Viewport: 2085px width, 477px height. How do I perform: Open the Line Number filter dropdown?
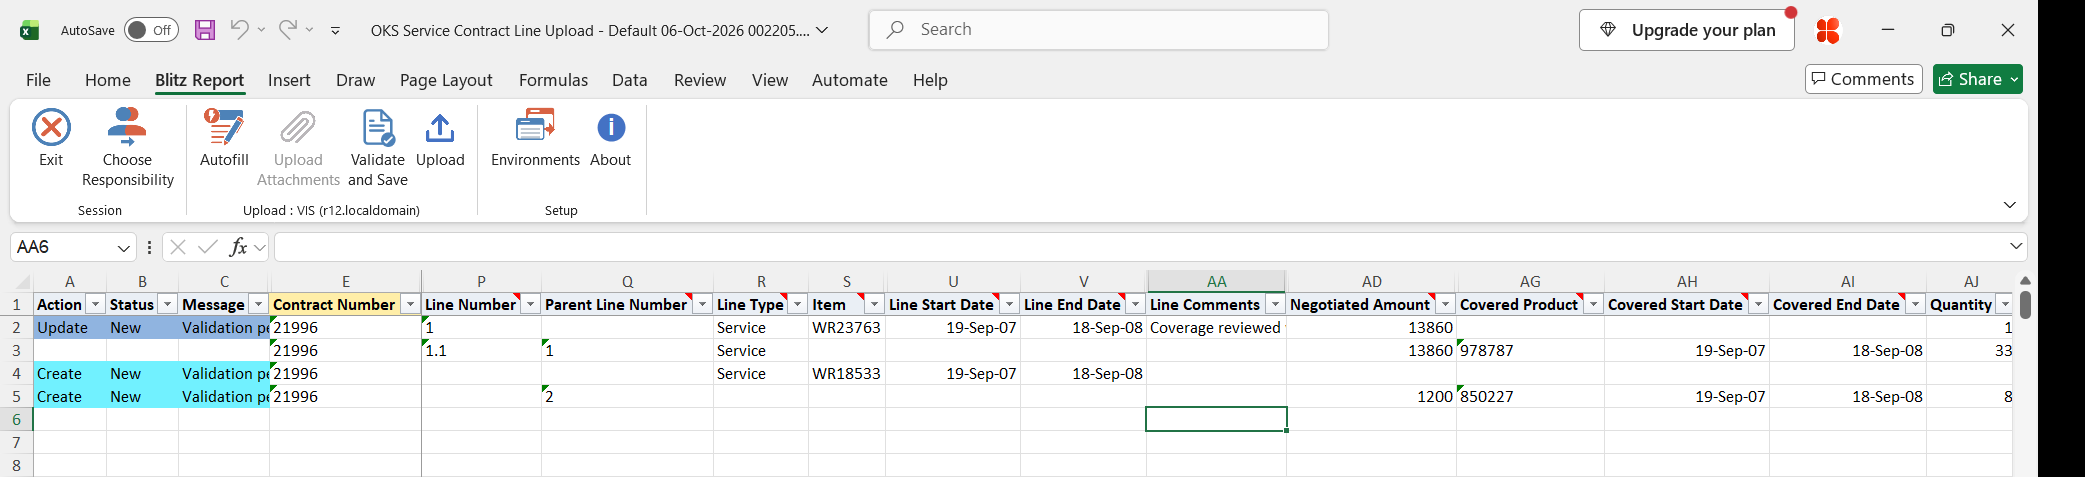pyautogui.click(x=531, y=304)
